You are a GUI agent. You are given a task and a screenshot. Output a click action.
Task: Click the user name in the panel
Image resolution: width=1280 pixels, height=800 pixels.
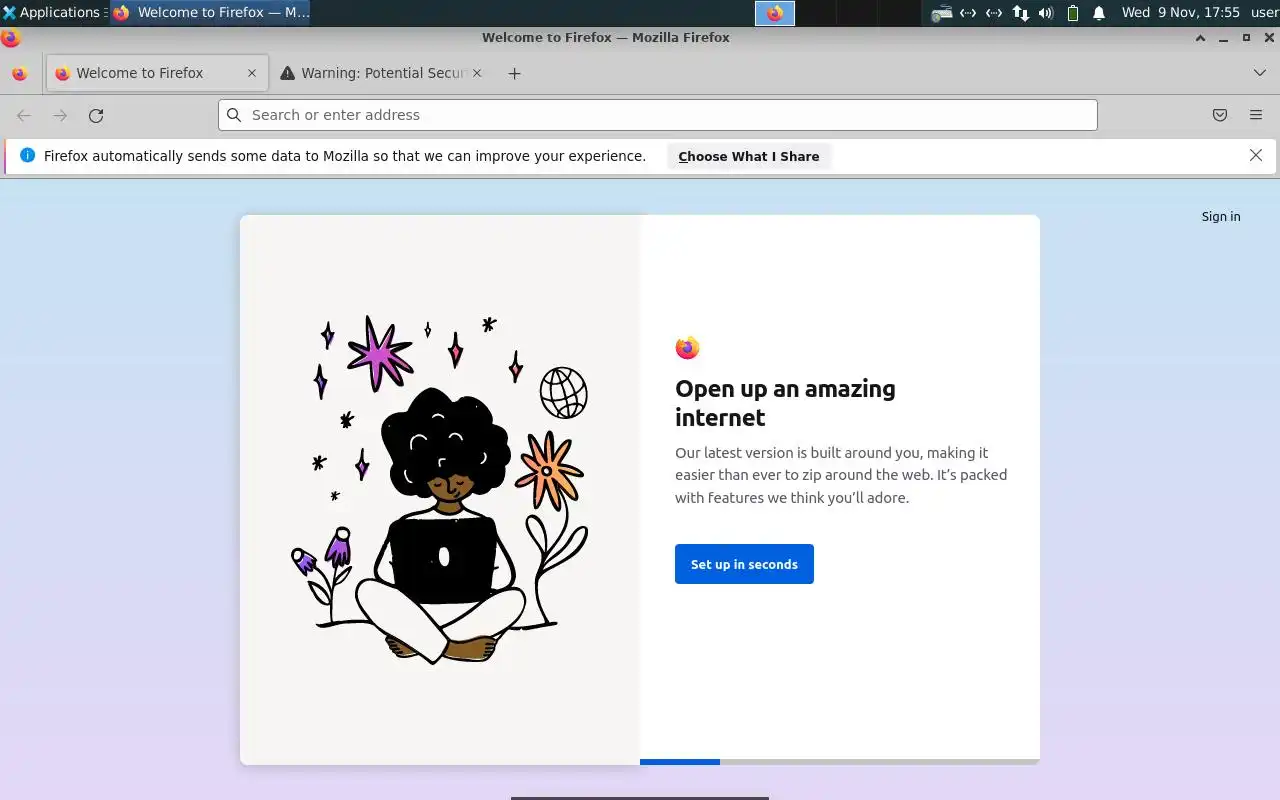(1265, 12)
